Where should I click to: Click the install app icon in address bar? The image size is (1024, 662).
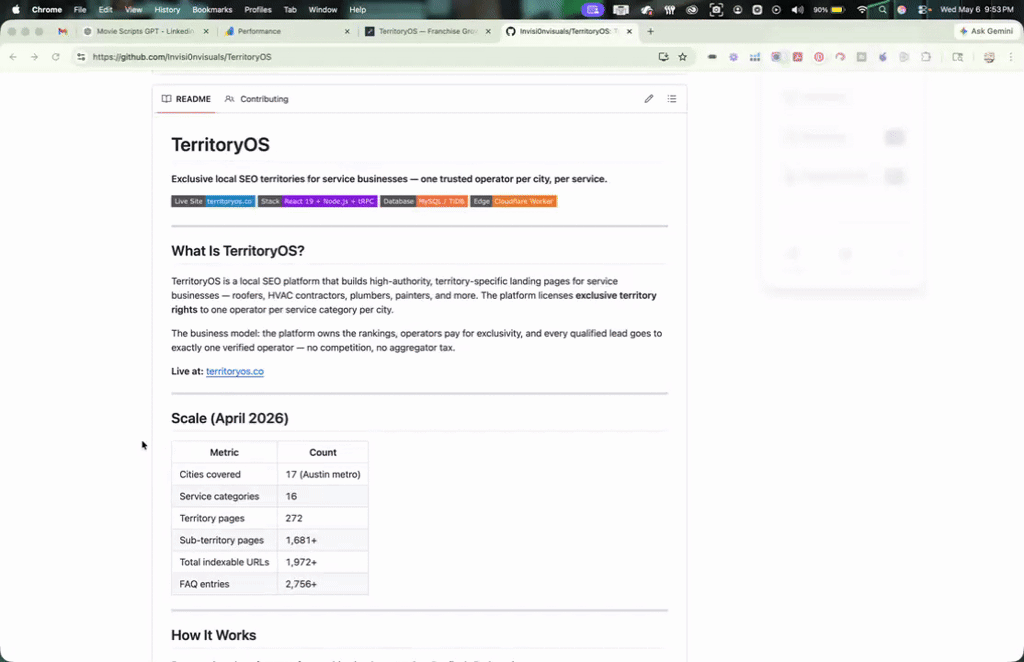(x=664, y=57)
